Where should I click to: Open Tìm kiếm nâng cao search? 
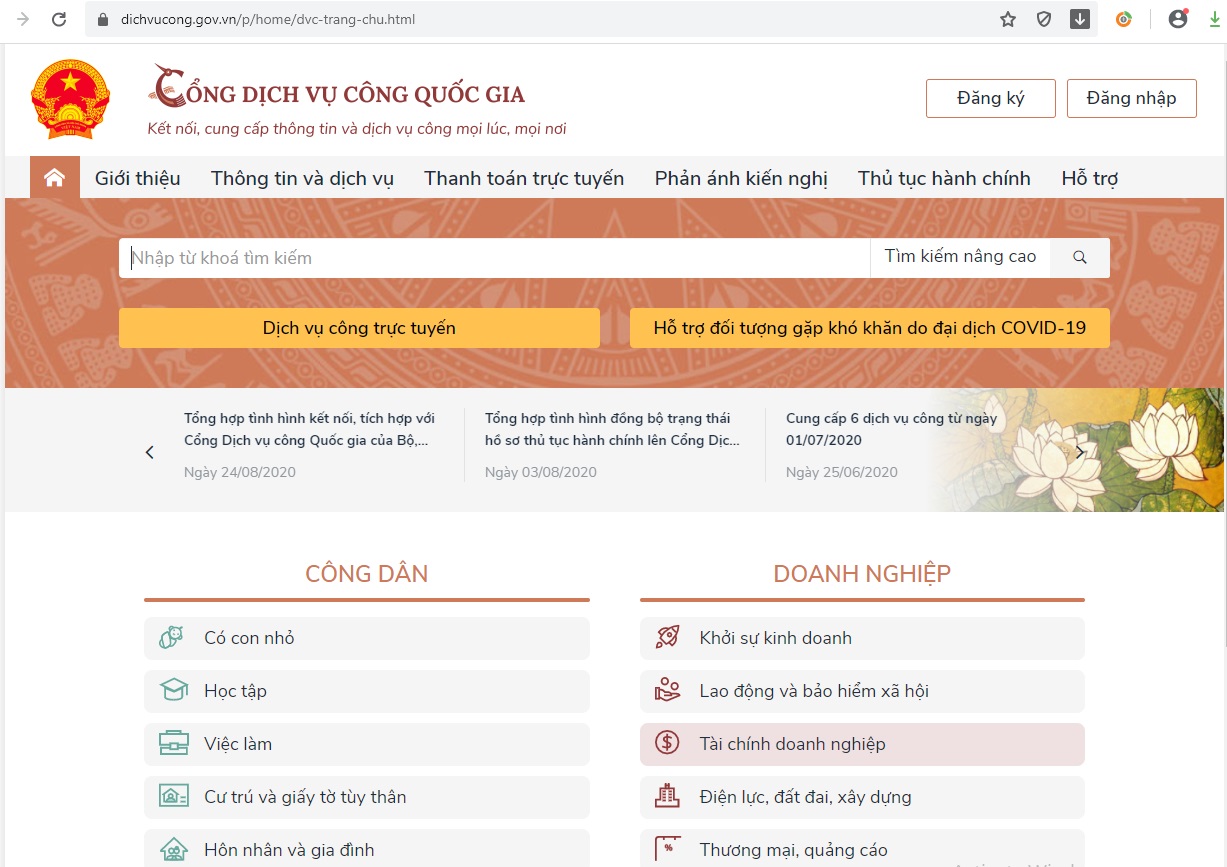pyautogui.click(x=960, y=257)
